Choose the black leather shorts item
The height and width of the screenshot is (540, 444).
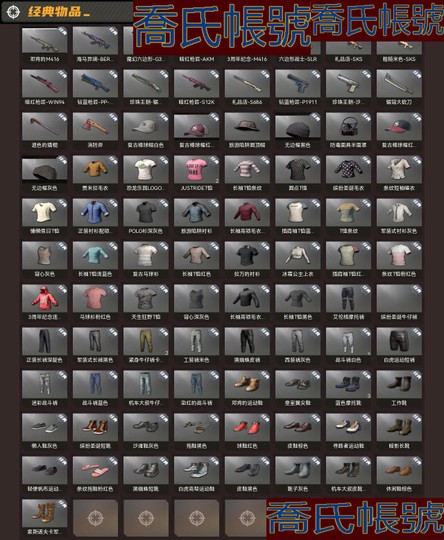(399, 346)
